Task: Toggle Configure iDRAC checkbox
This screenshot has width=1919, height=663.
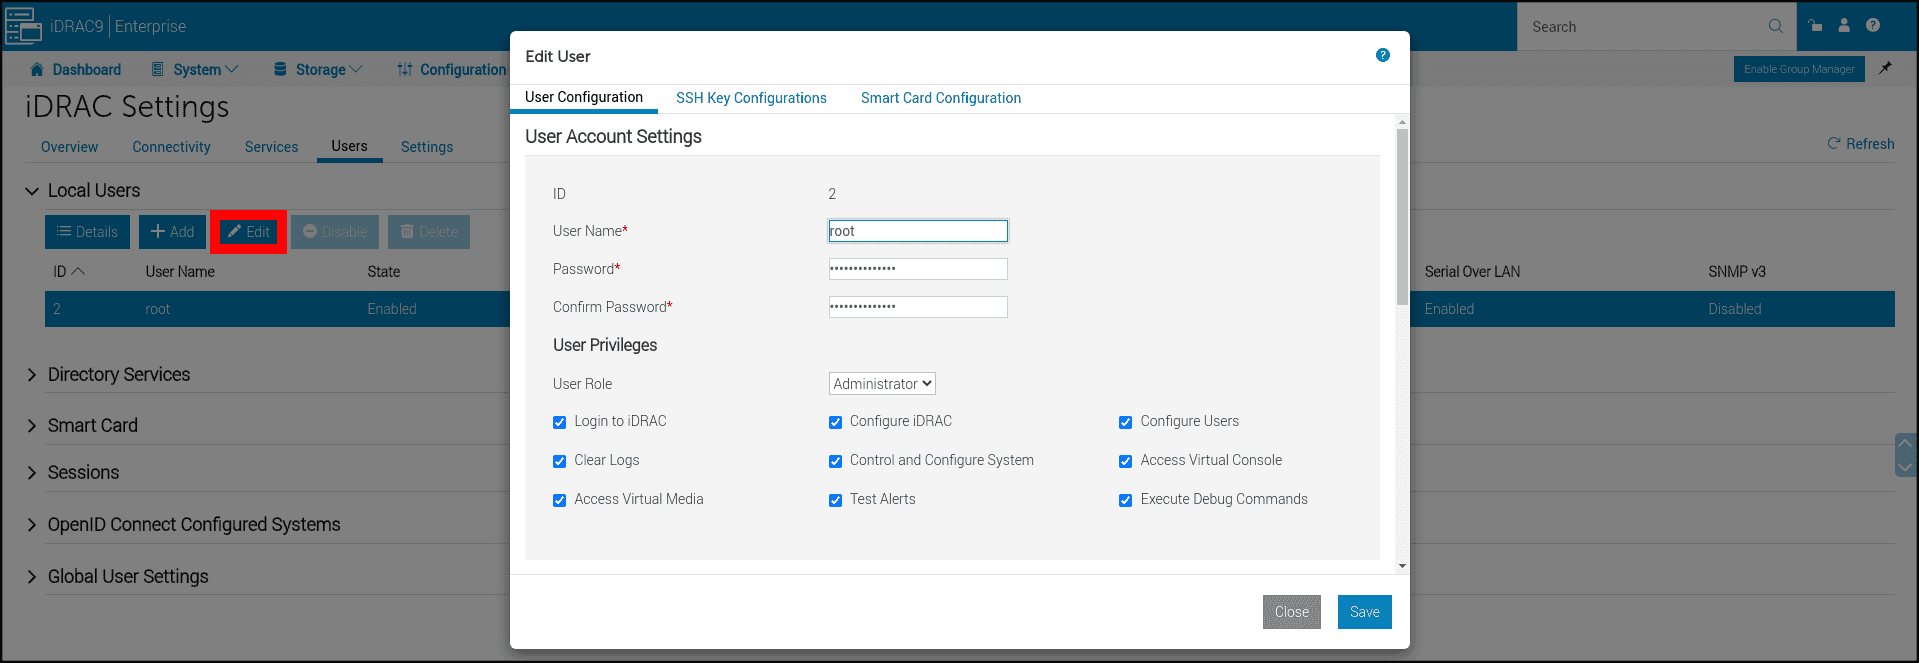Action: point(835,422)
